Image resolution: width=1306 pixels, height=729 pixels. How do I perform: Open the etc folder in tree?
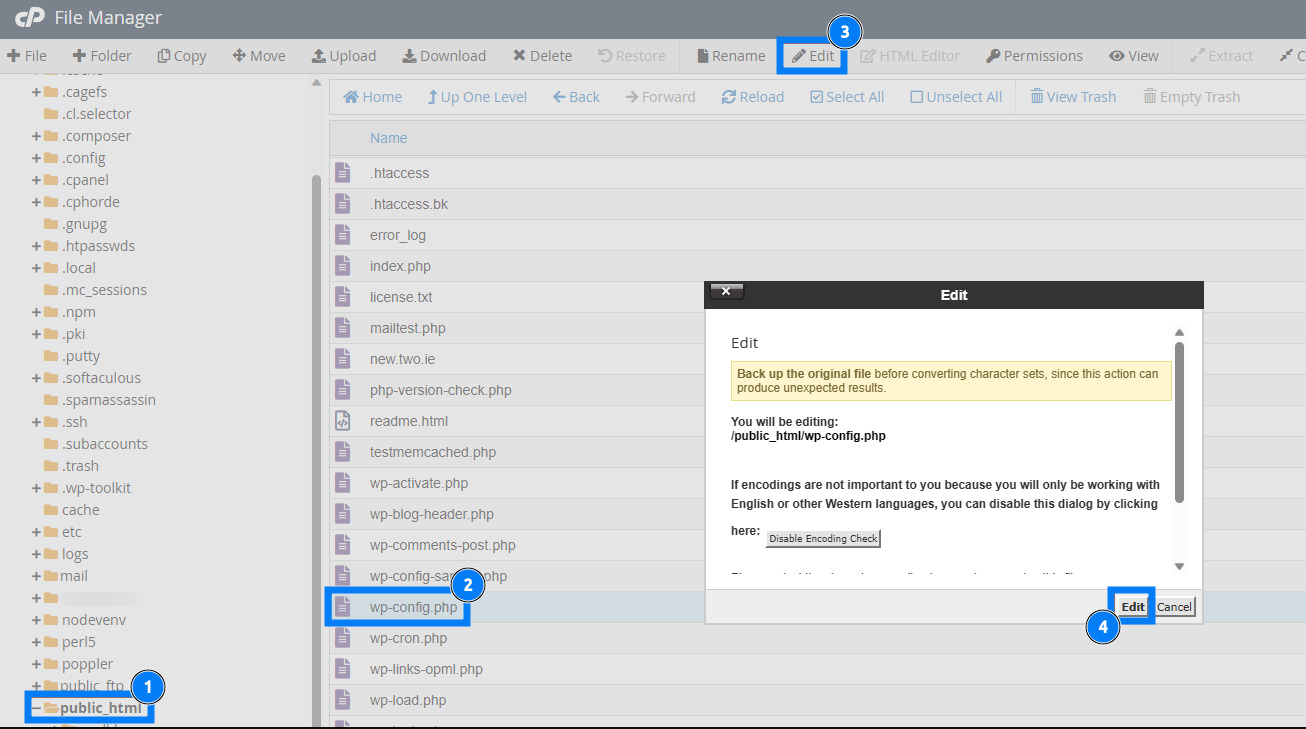(x=71, y=532)
